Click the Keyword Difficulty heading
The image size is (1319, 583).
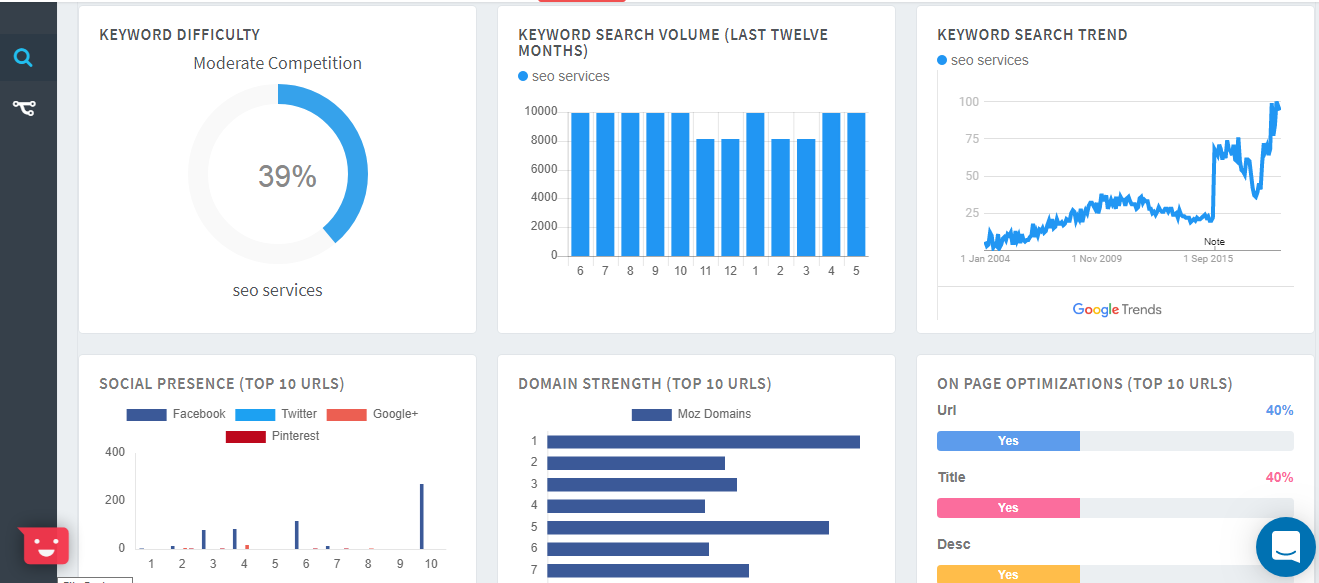point(180,35)
